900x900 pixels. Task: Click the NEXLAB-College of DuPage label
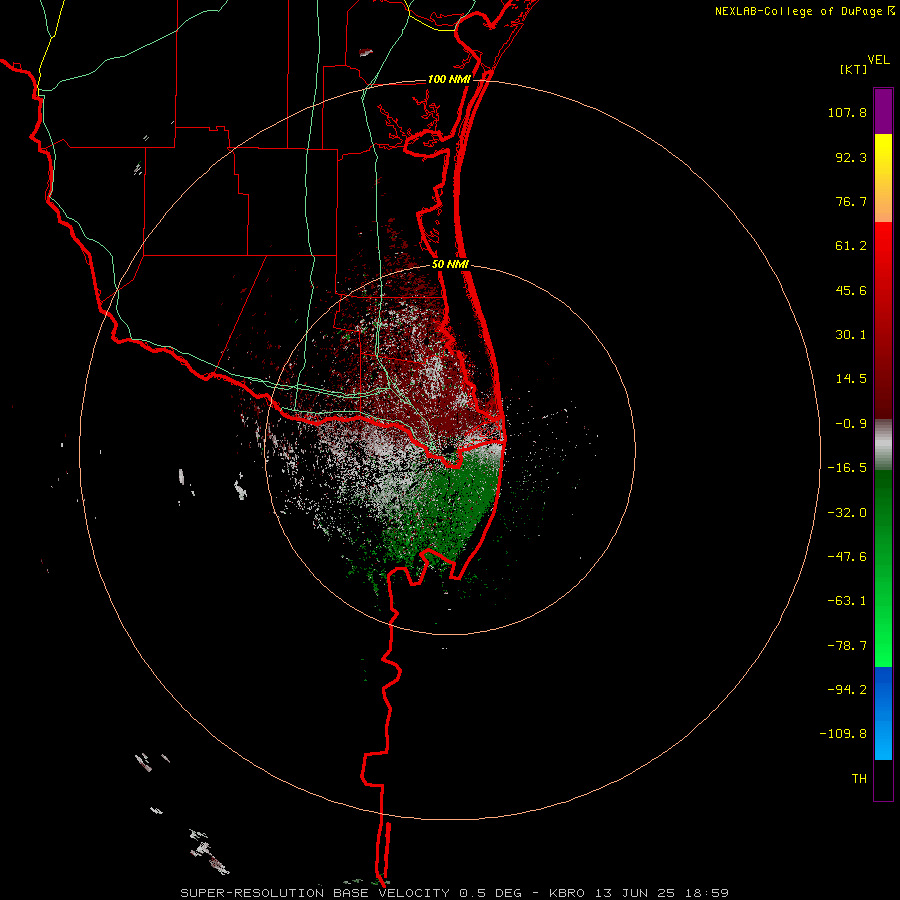pyautogui.click(x=798, y=11)
